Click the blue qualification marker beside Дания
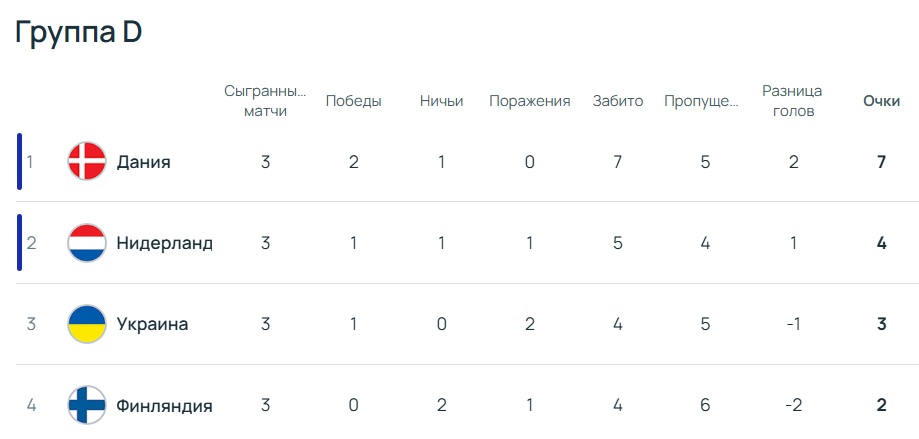 20,161
